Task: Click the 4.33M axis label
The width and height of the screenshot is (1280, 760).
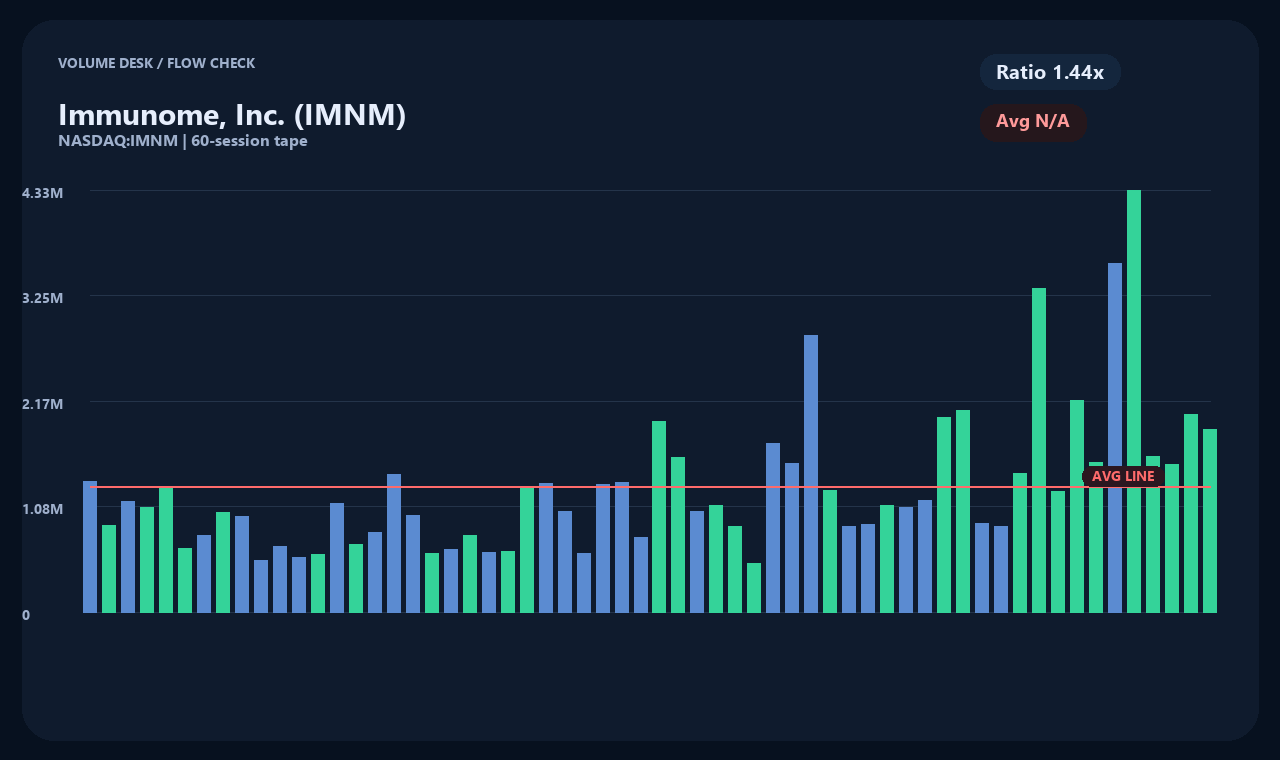Action: (43, 192)
